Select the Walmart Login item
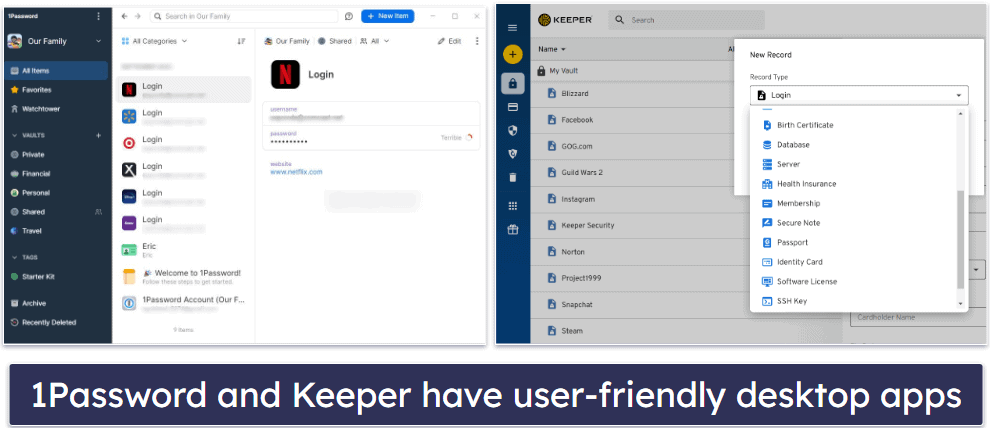 tap(184, 116)
